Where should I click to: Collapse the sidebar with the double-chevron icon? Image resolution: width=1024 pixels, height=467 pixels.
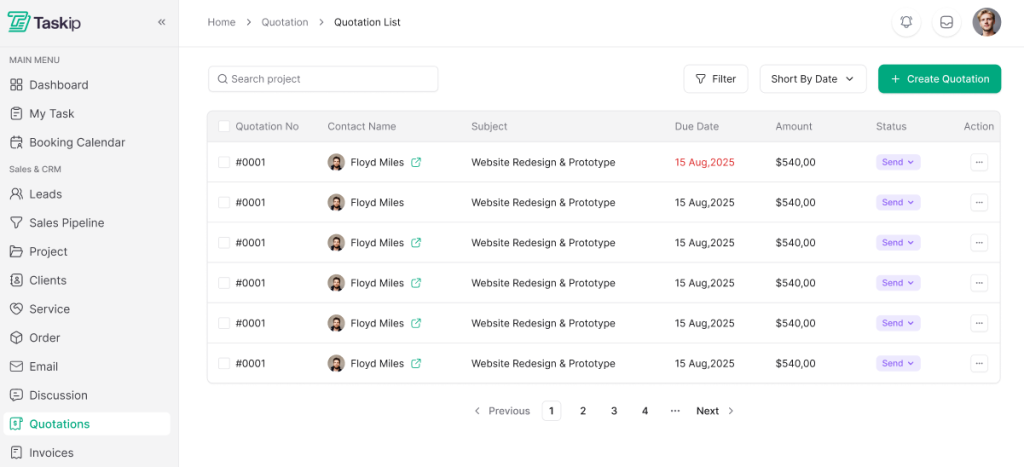161,22
